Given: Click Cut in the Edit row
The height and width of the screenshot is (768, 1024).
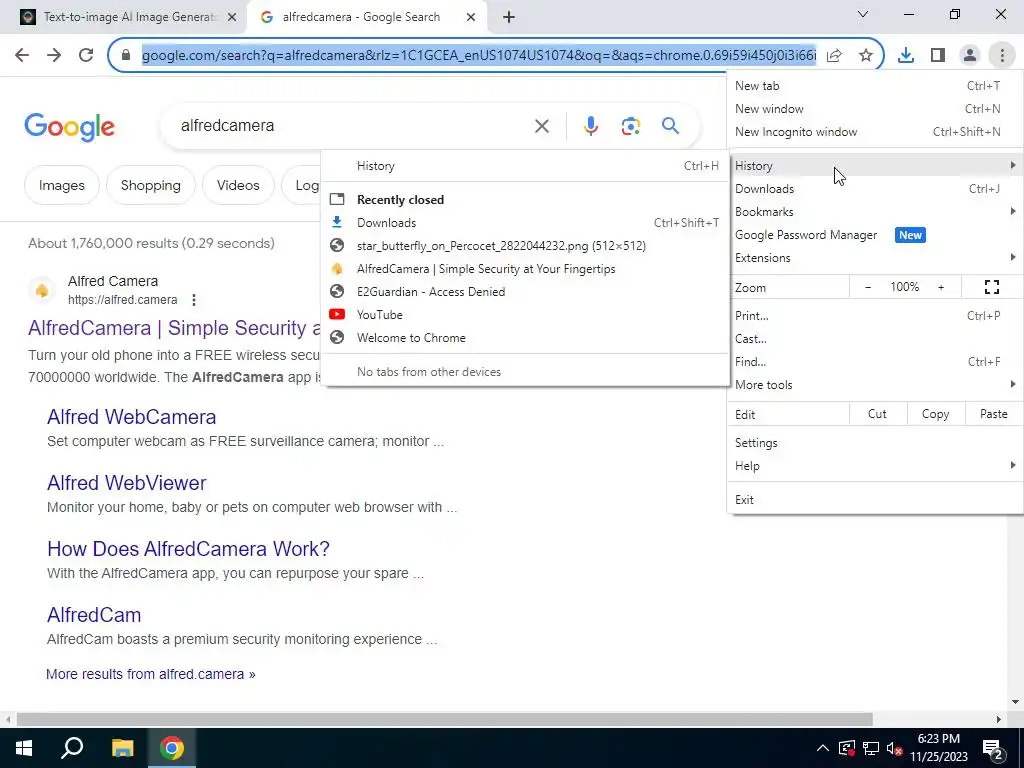Looking at the screenshot, I should tap(878, 414).
